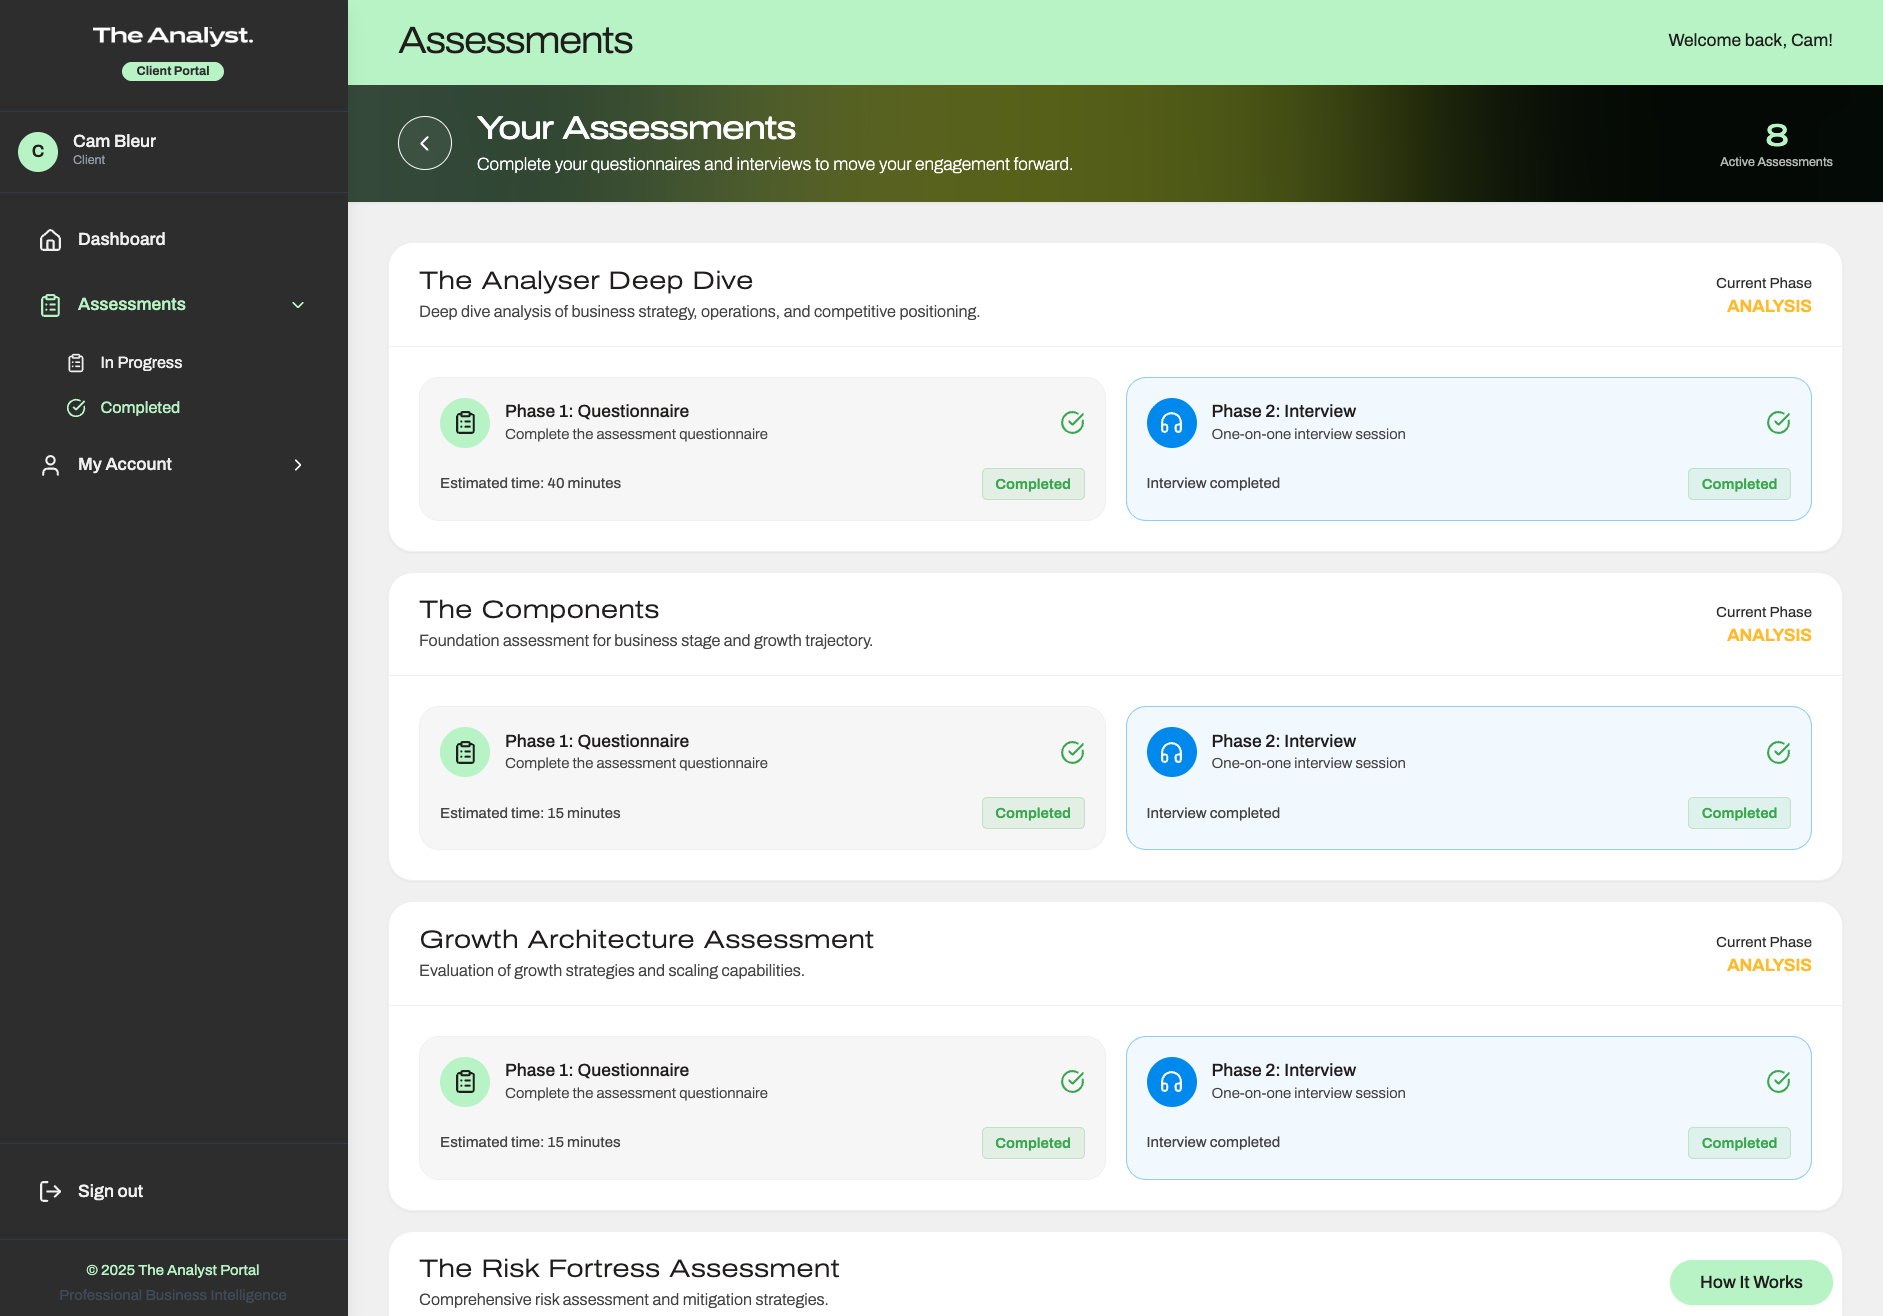Click The Analyser Deep Dive title
This screenshot has width=1883, height=1316.
coord(586,281)
